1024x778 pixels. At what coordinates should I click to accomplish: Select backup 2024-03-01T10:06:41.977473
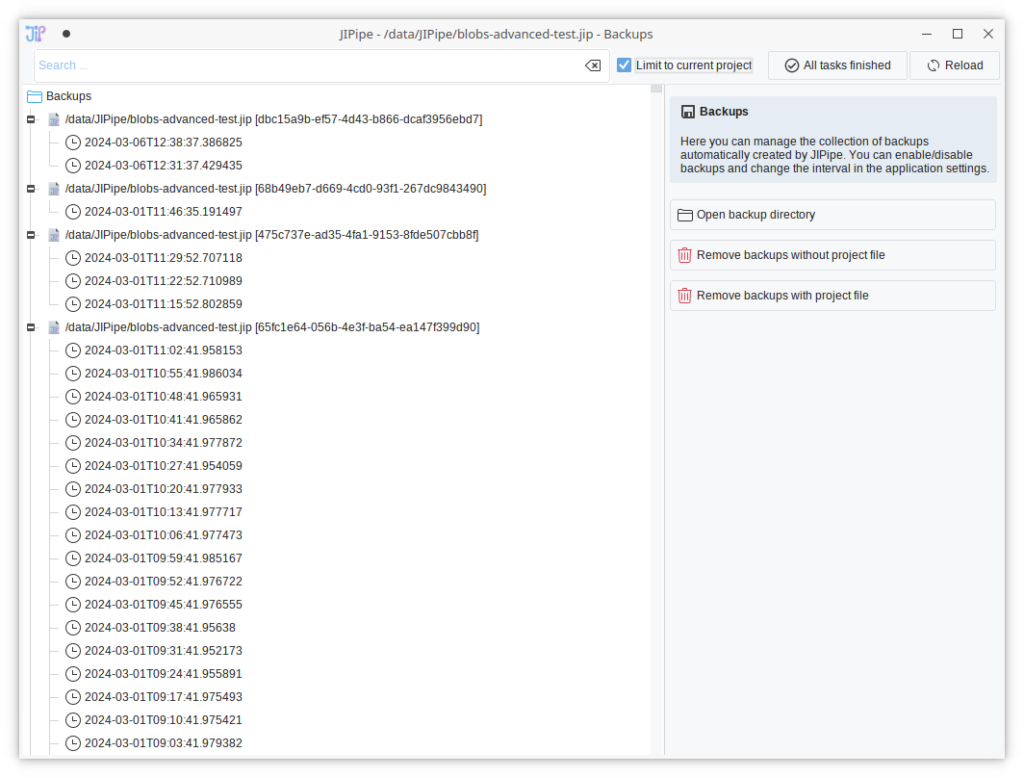[163, 535]
